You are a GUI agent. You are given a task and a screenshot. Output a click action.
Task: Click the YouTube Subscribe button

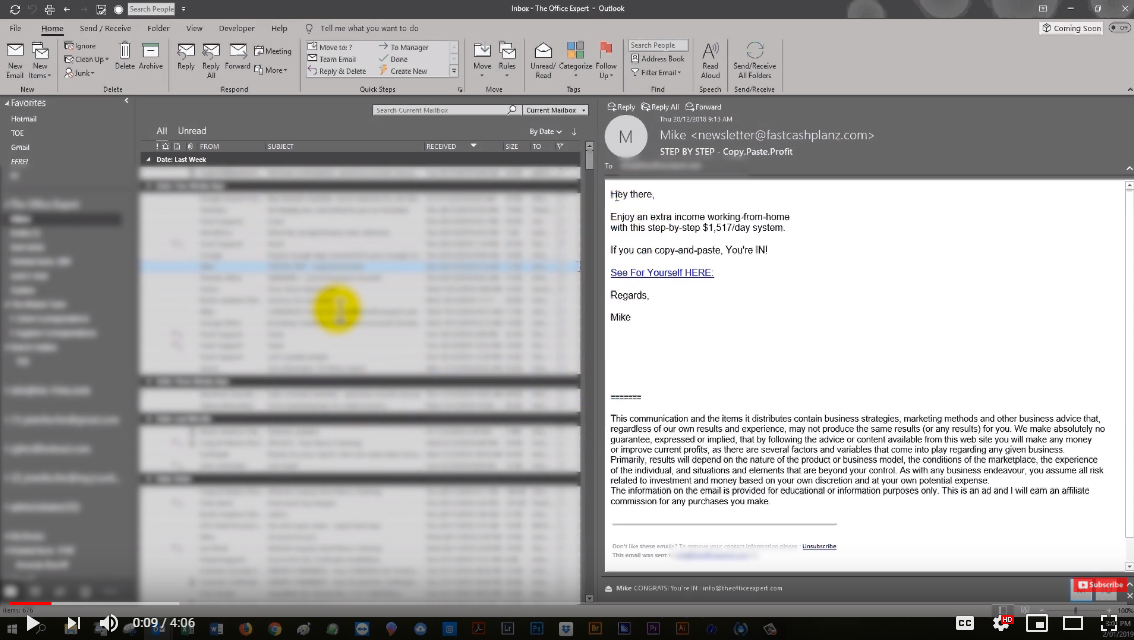point(1100,584)
